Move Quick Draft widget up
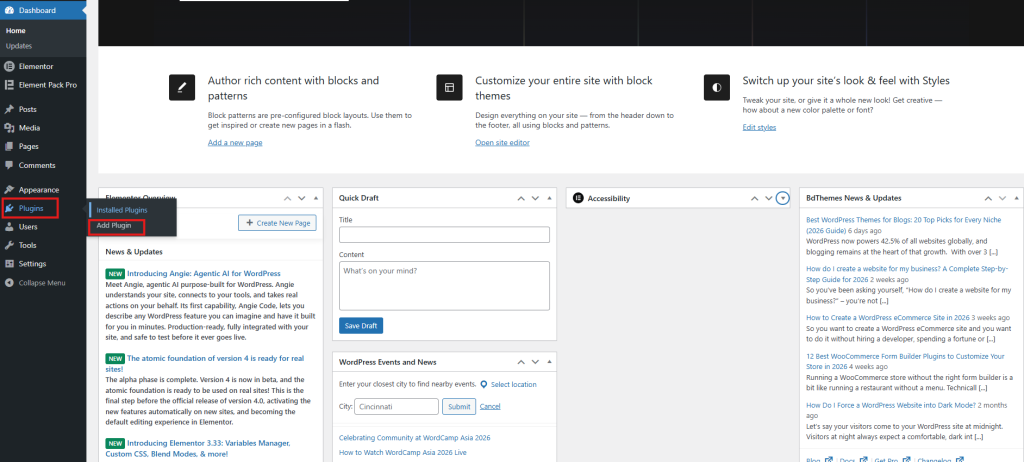The width and height of the screenshot is (1024, 462). point(521,198)
